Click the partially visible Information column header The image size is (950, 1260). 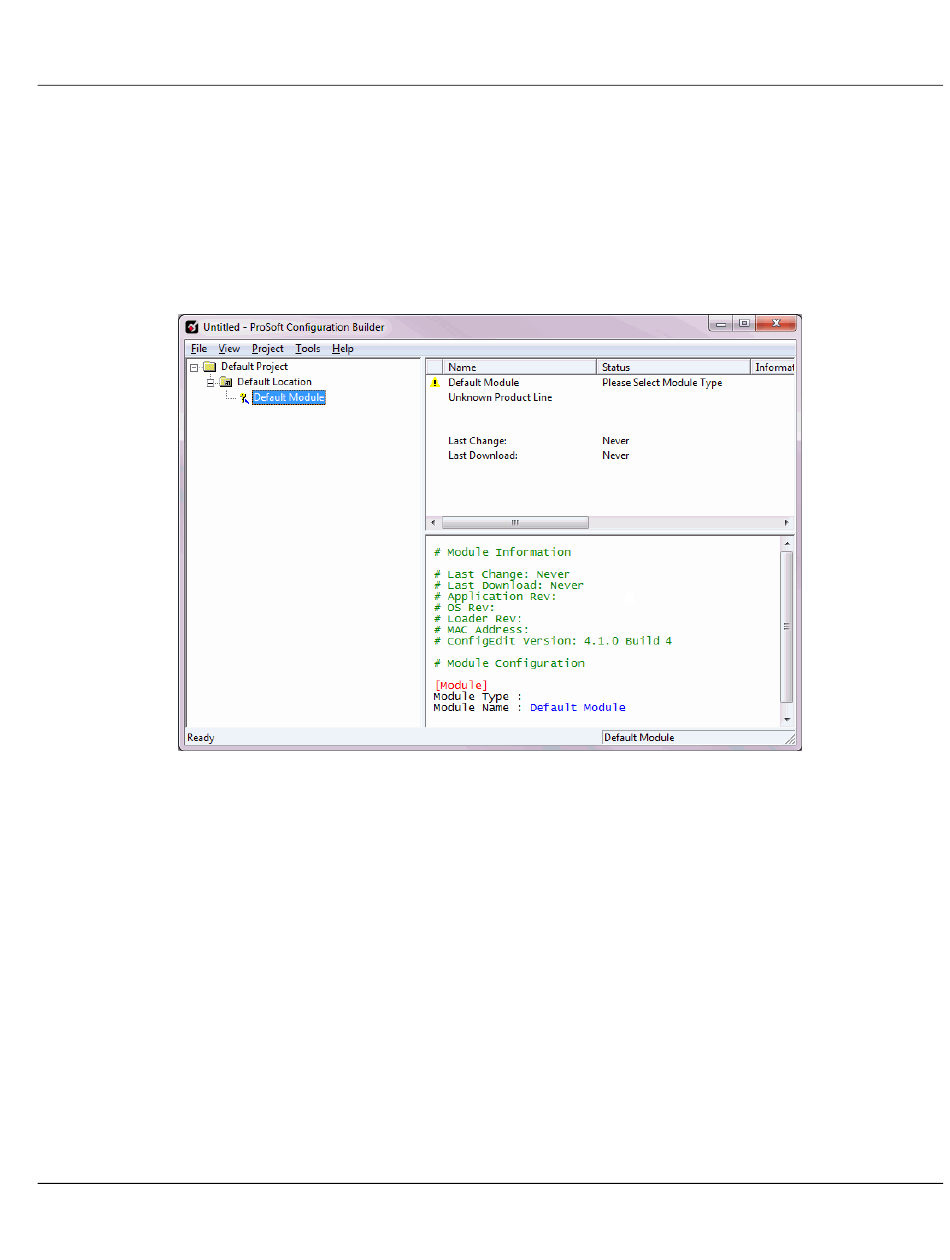click(772, 367)
